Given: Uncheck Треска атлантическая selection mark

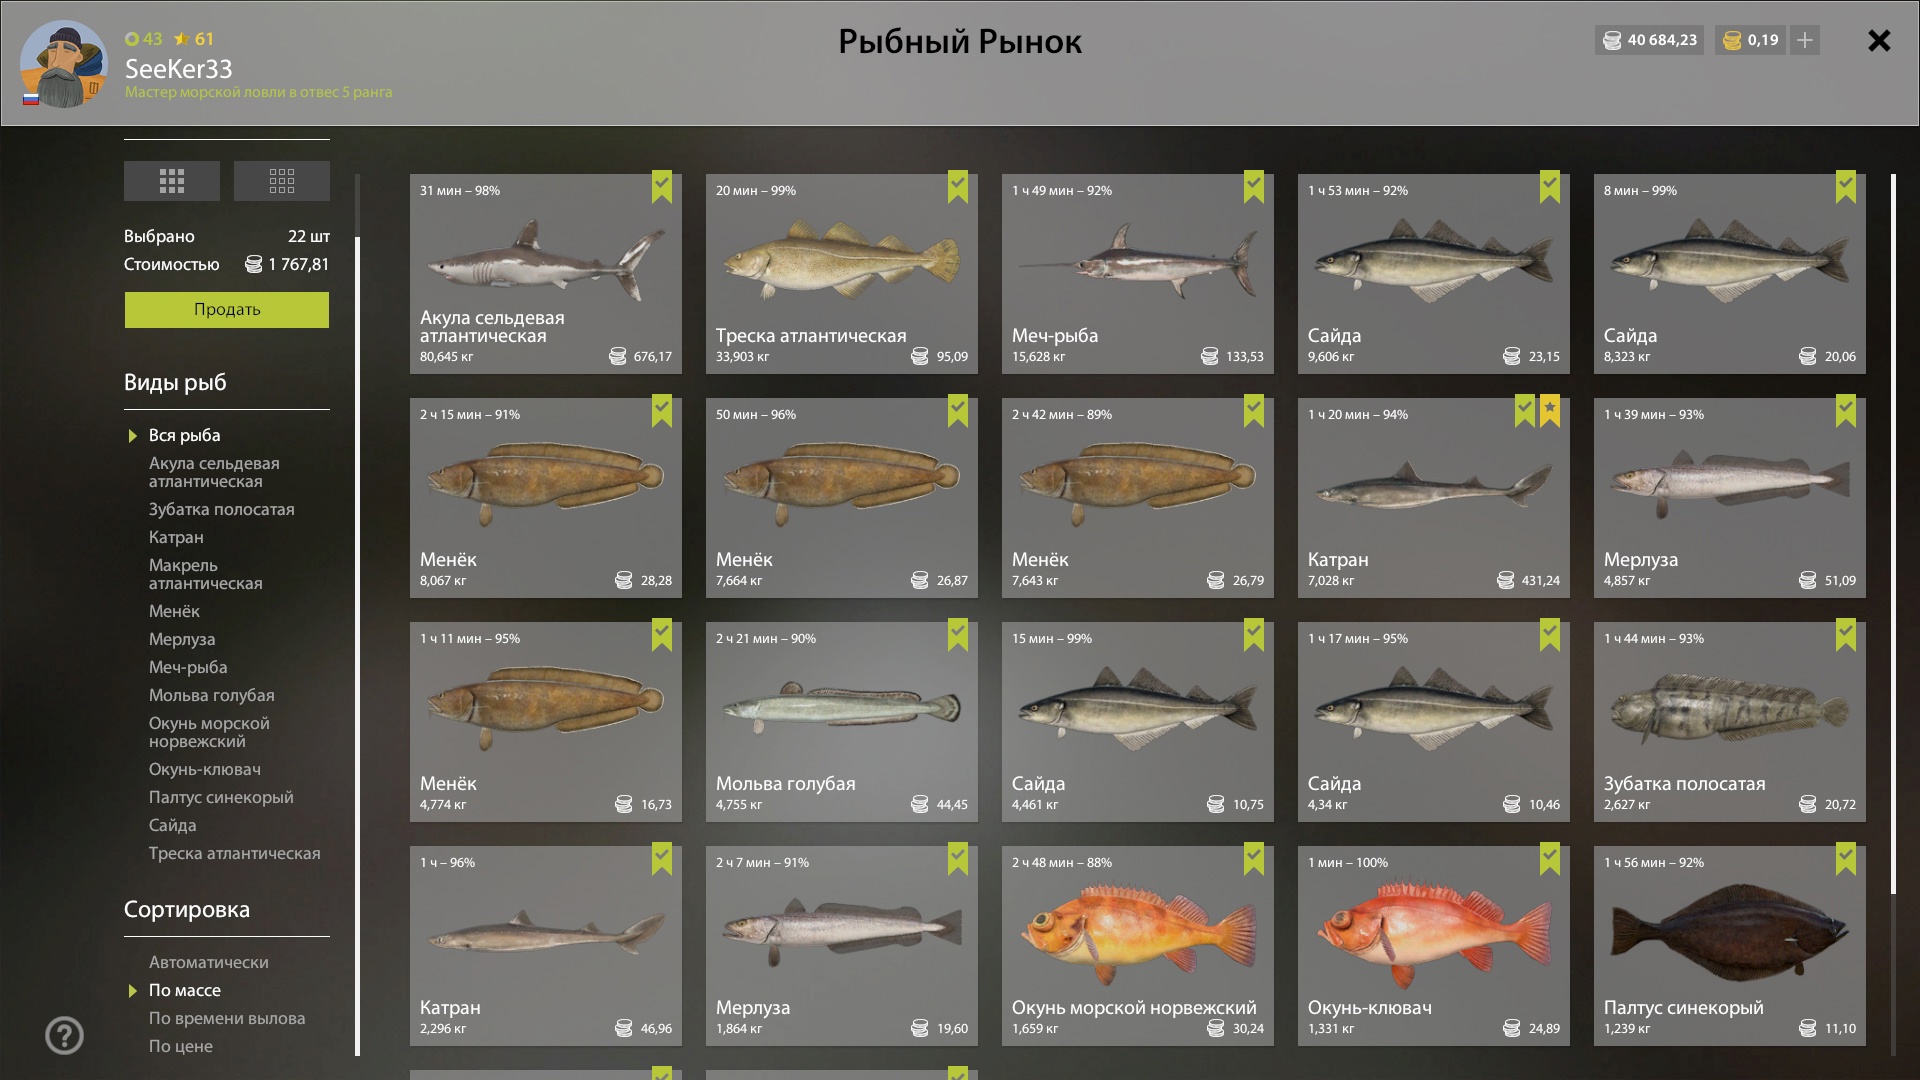Looking at the screenshot, I should [x=958, y=186].
